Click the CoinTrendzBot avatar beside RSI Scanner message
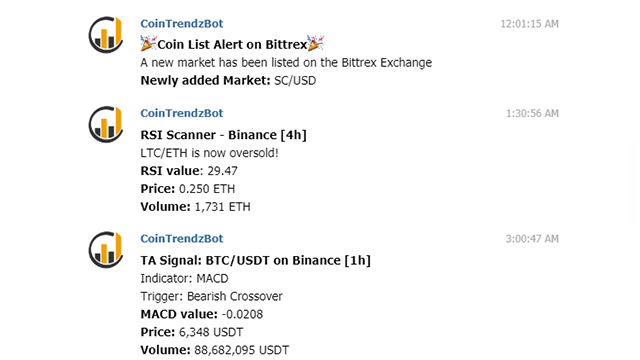The height and width of the screenshot is (360, 640). [x=106, y=124]
